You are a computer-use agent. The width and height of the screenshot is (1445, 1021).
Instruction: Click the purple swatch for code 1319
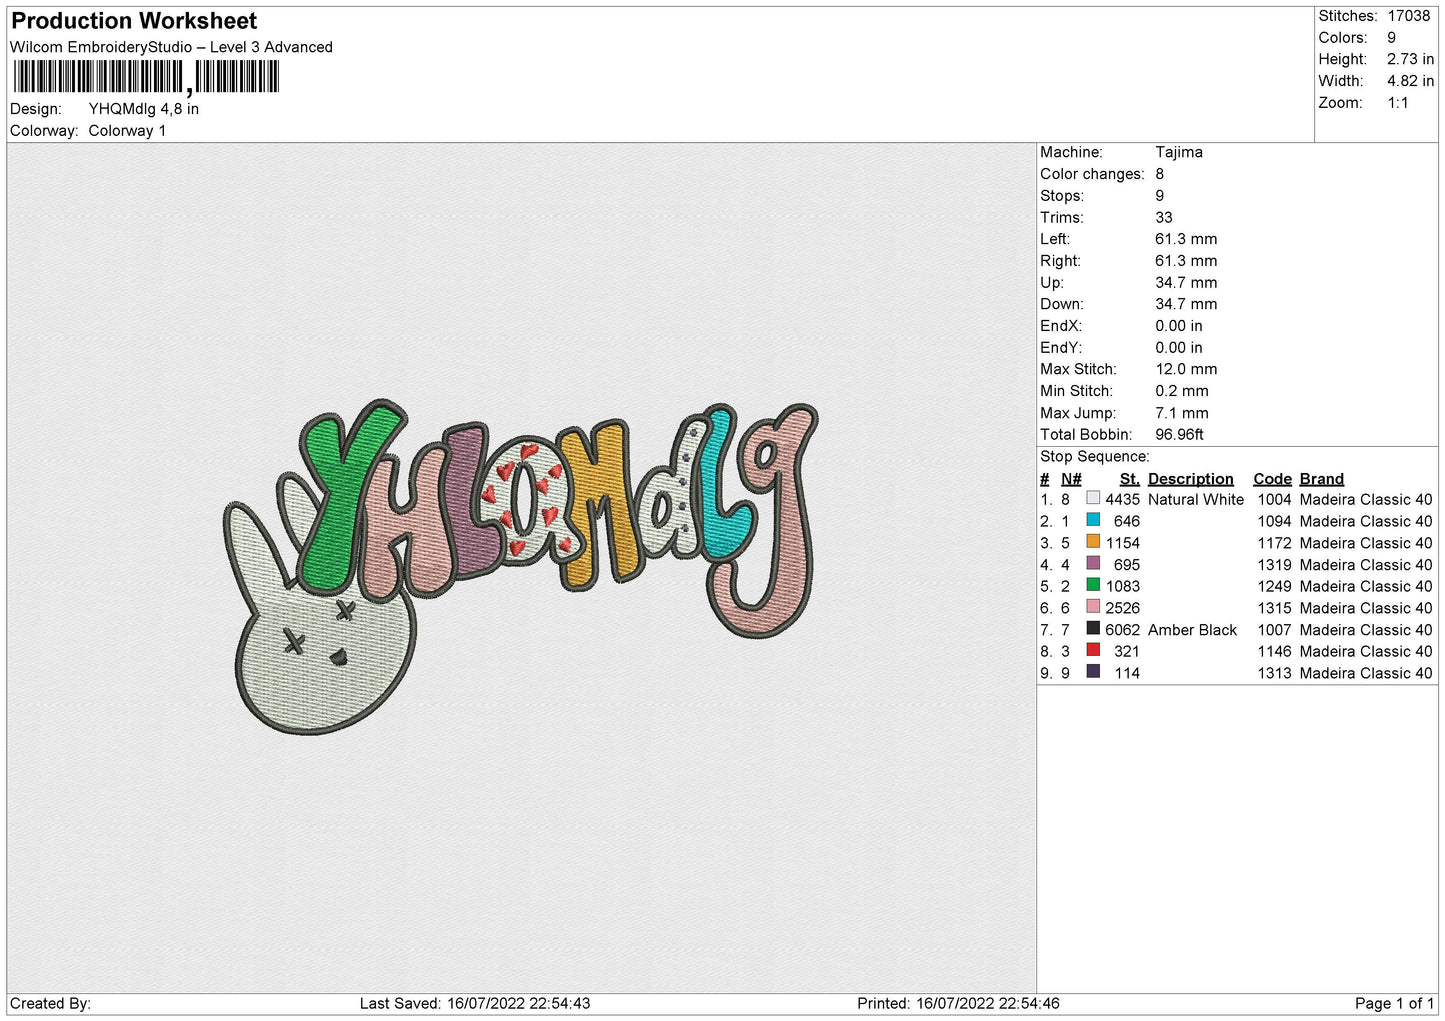1093,564
